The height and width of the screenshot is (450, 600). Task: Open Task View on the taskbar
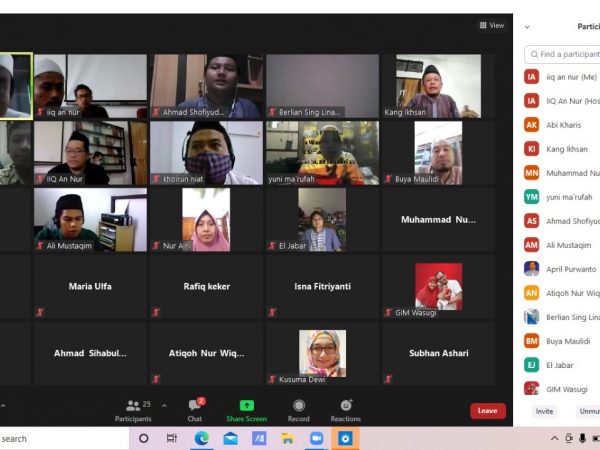172,438
